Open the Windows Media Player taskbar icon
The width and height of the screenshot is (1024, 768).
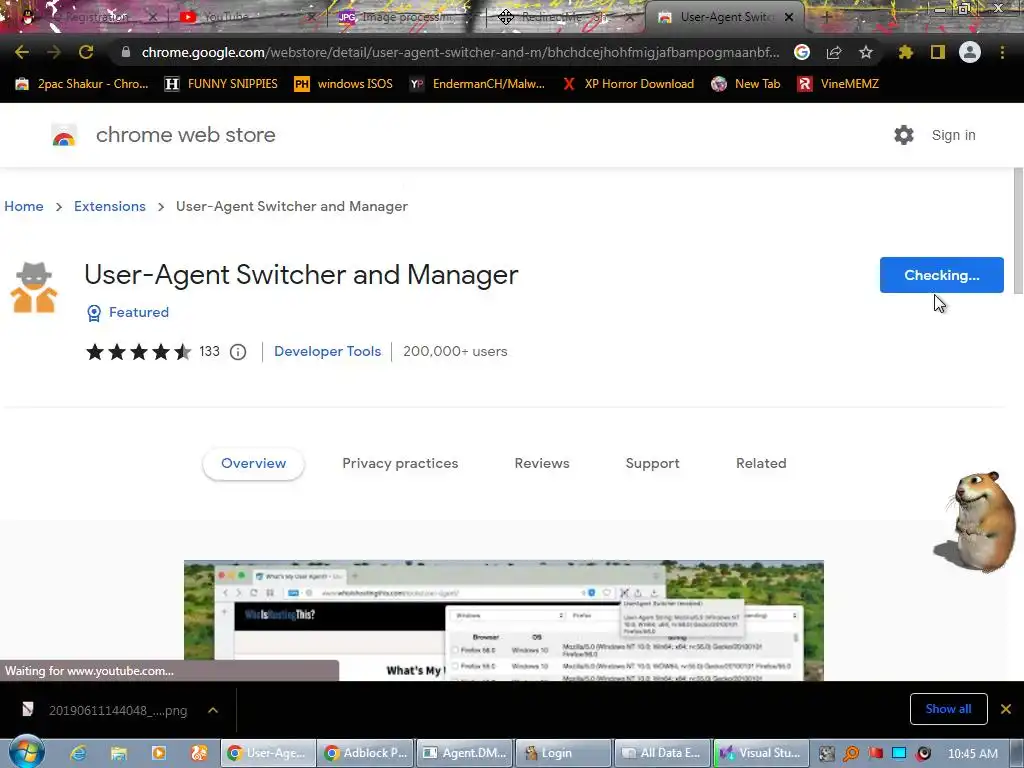point(159,753)
